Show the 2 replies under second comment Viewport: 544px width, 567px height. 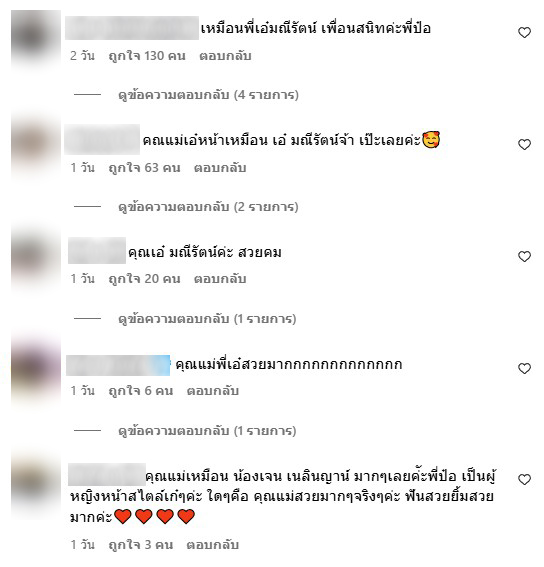click(x=208, y=207)
